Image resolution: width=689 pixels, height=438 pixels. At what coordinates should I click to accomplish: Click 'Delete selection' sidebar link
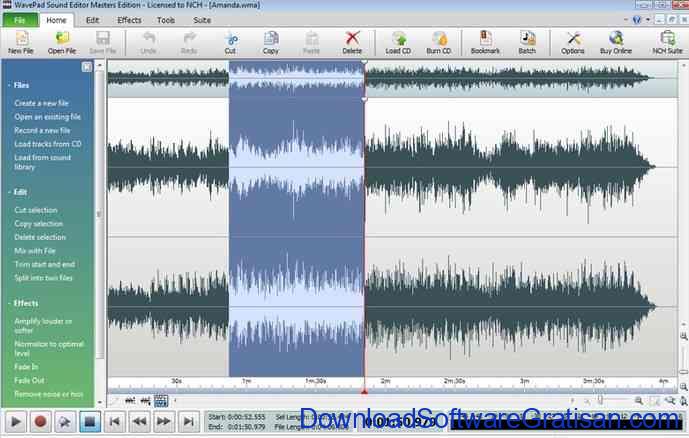coord(40,237)
